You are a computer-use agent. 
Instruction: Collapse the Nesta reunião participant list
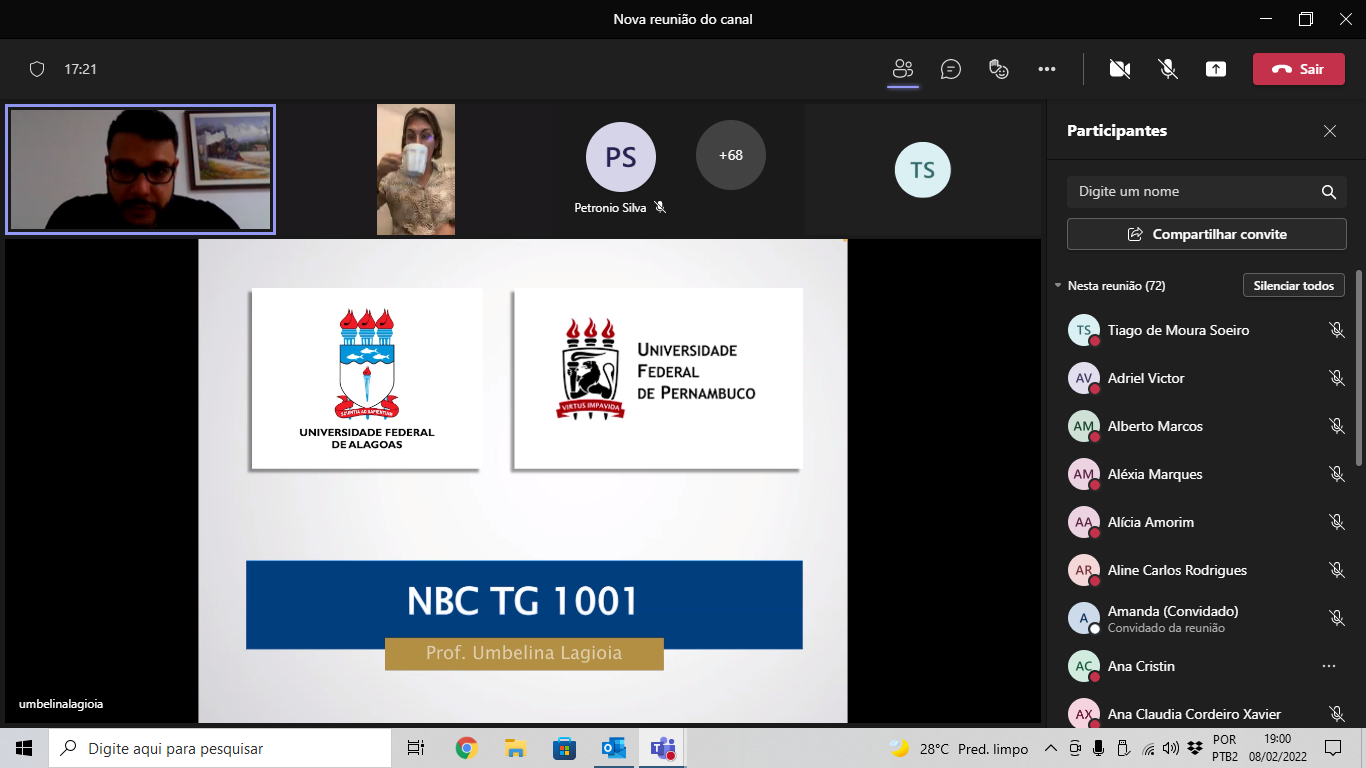point(1058,286)
